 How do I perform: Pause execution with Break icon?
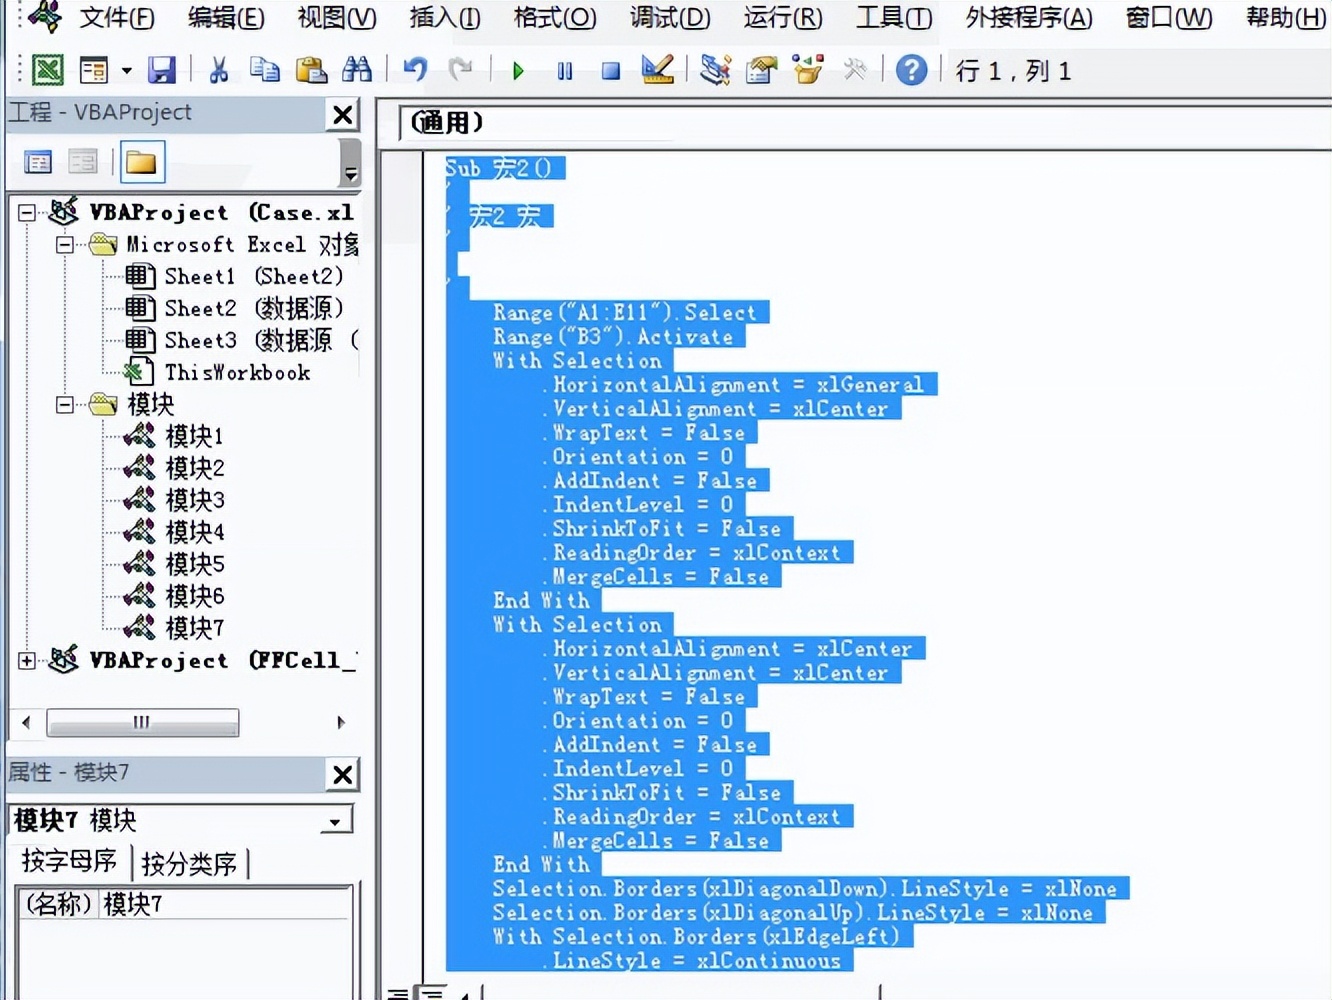pos(565,71)
